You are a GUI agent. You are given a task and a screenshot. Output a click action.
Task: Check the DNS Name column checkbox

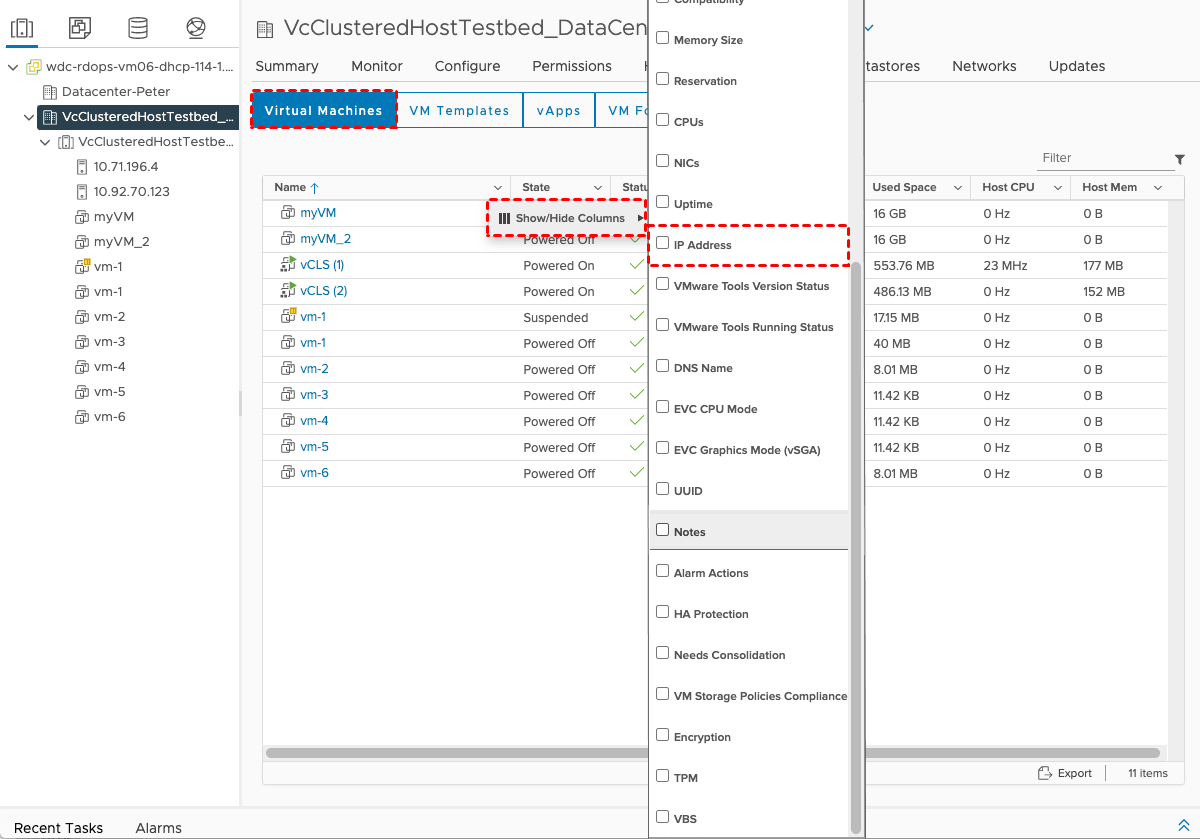point(662,366)
